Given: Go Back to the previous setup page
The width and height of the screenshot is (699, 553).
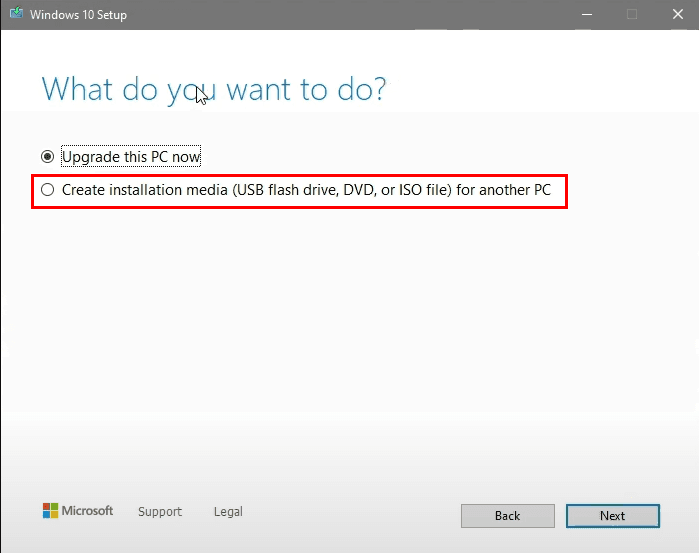Looking at the screenshot, I should [x=508, y=516].
